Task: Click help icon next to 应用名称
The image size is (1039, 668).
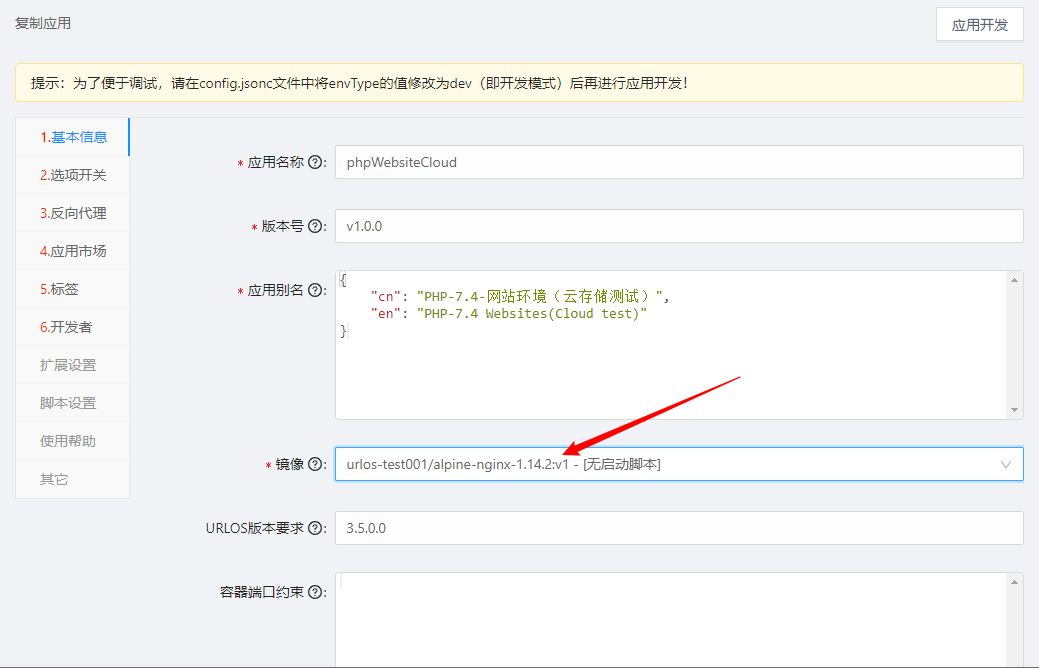Action: tap(316, 162)
